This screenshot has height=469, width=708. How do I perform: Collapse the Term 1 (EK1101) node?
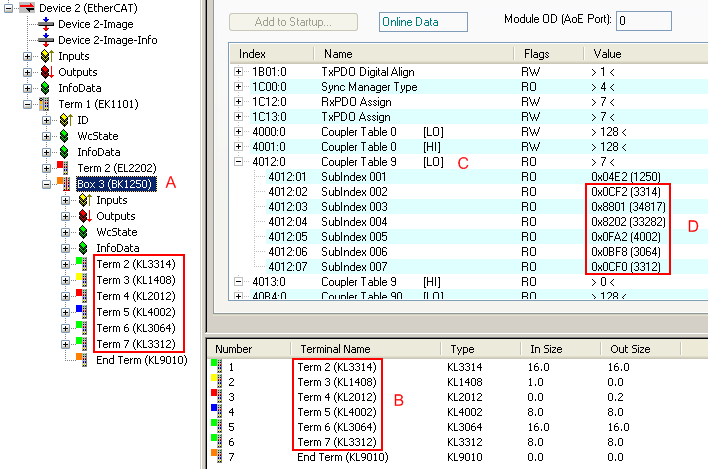27,104
